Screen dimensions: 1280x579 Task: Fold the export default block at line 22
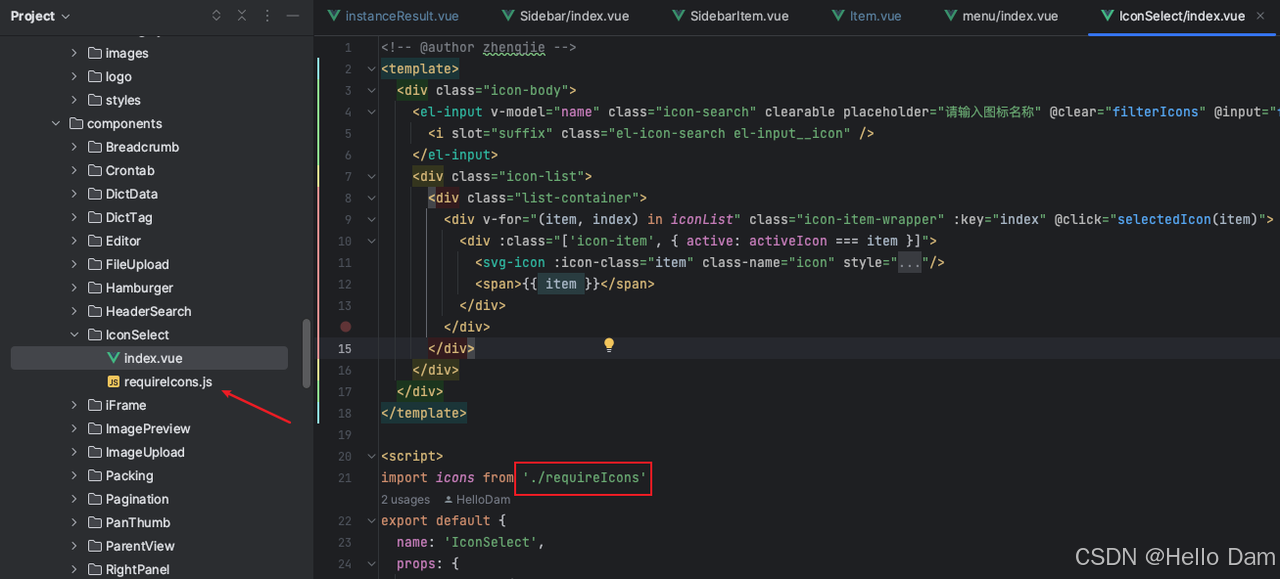point(372,521)
